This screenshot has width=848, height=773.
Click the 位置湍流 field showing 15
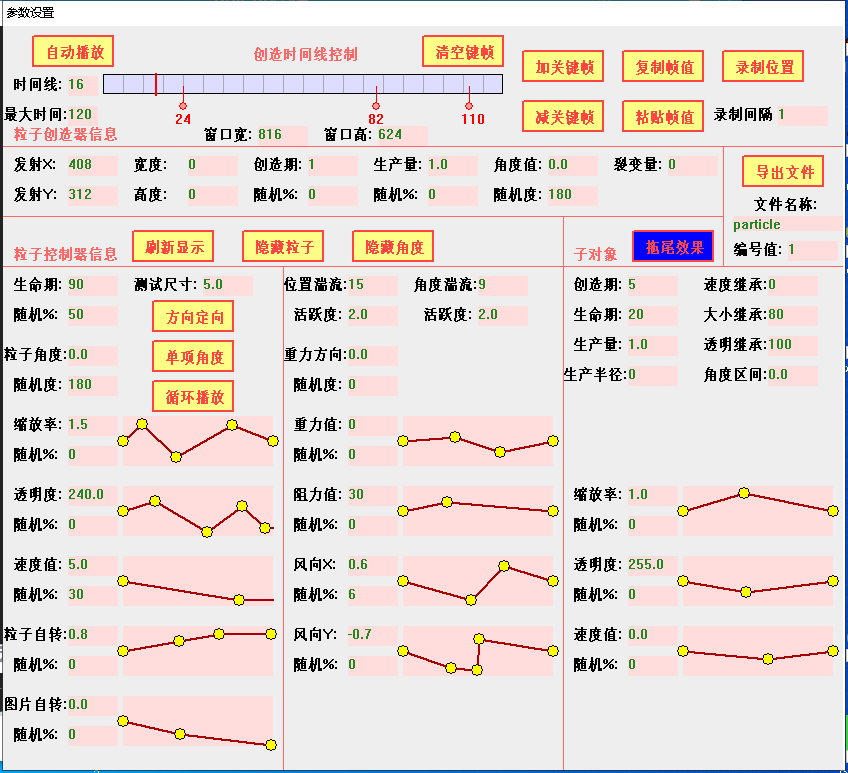pyautogui.click(x=373, y=285)
